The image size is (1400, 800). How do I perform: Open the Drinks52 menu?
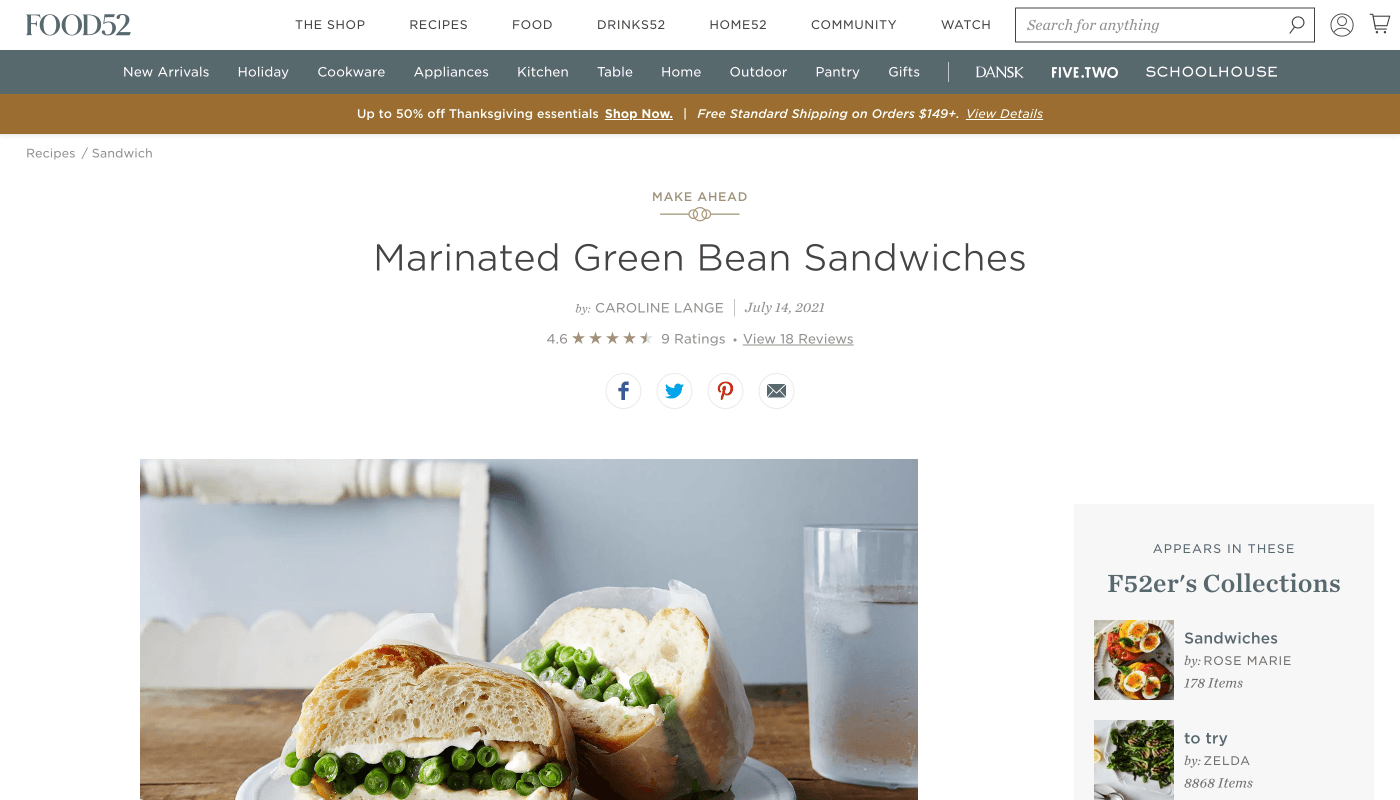[x=631, y=25]
